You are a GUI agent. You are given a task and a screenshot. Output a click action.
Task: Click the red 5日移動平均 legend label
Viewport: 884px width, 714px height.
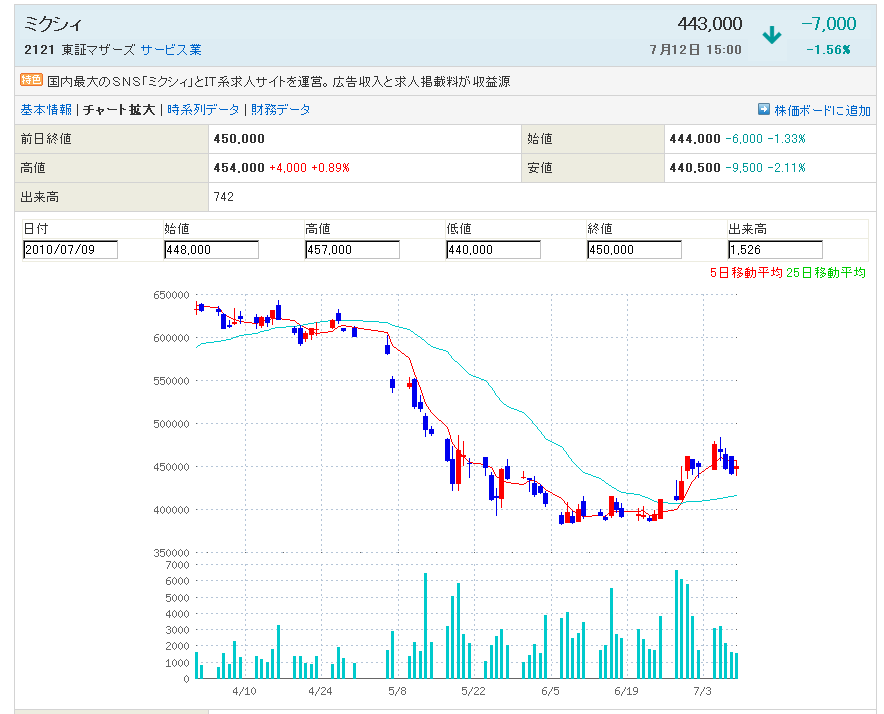pos(744,273)
